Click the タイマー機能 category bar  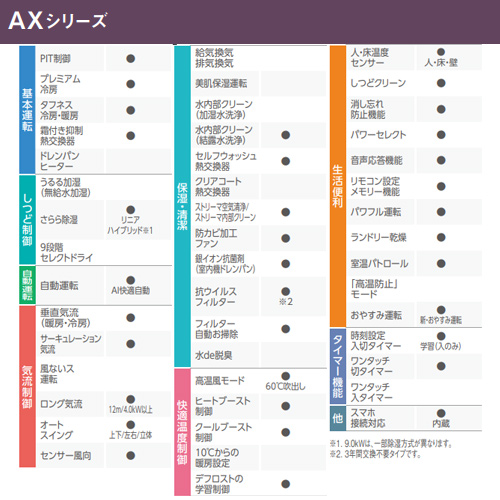(x=338, y=366)
